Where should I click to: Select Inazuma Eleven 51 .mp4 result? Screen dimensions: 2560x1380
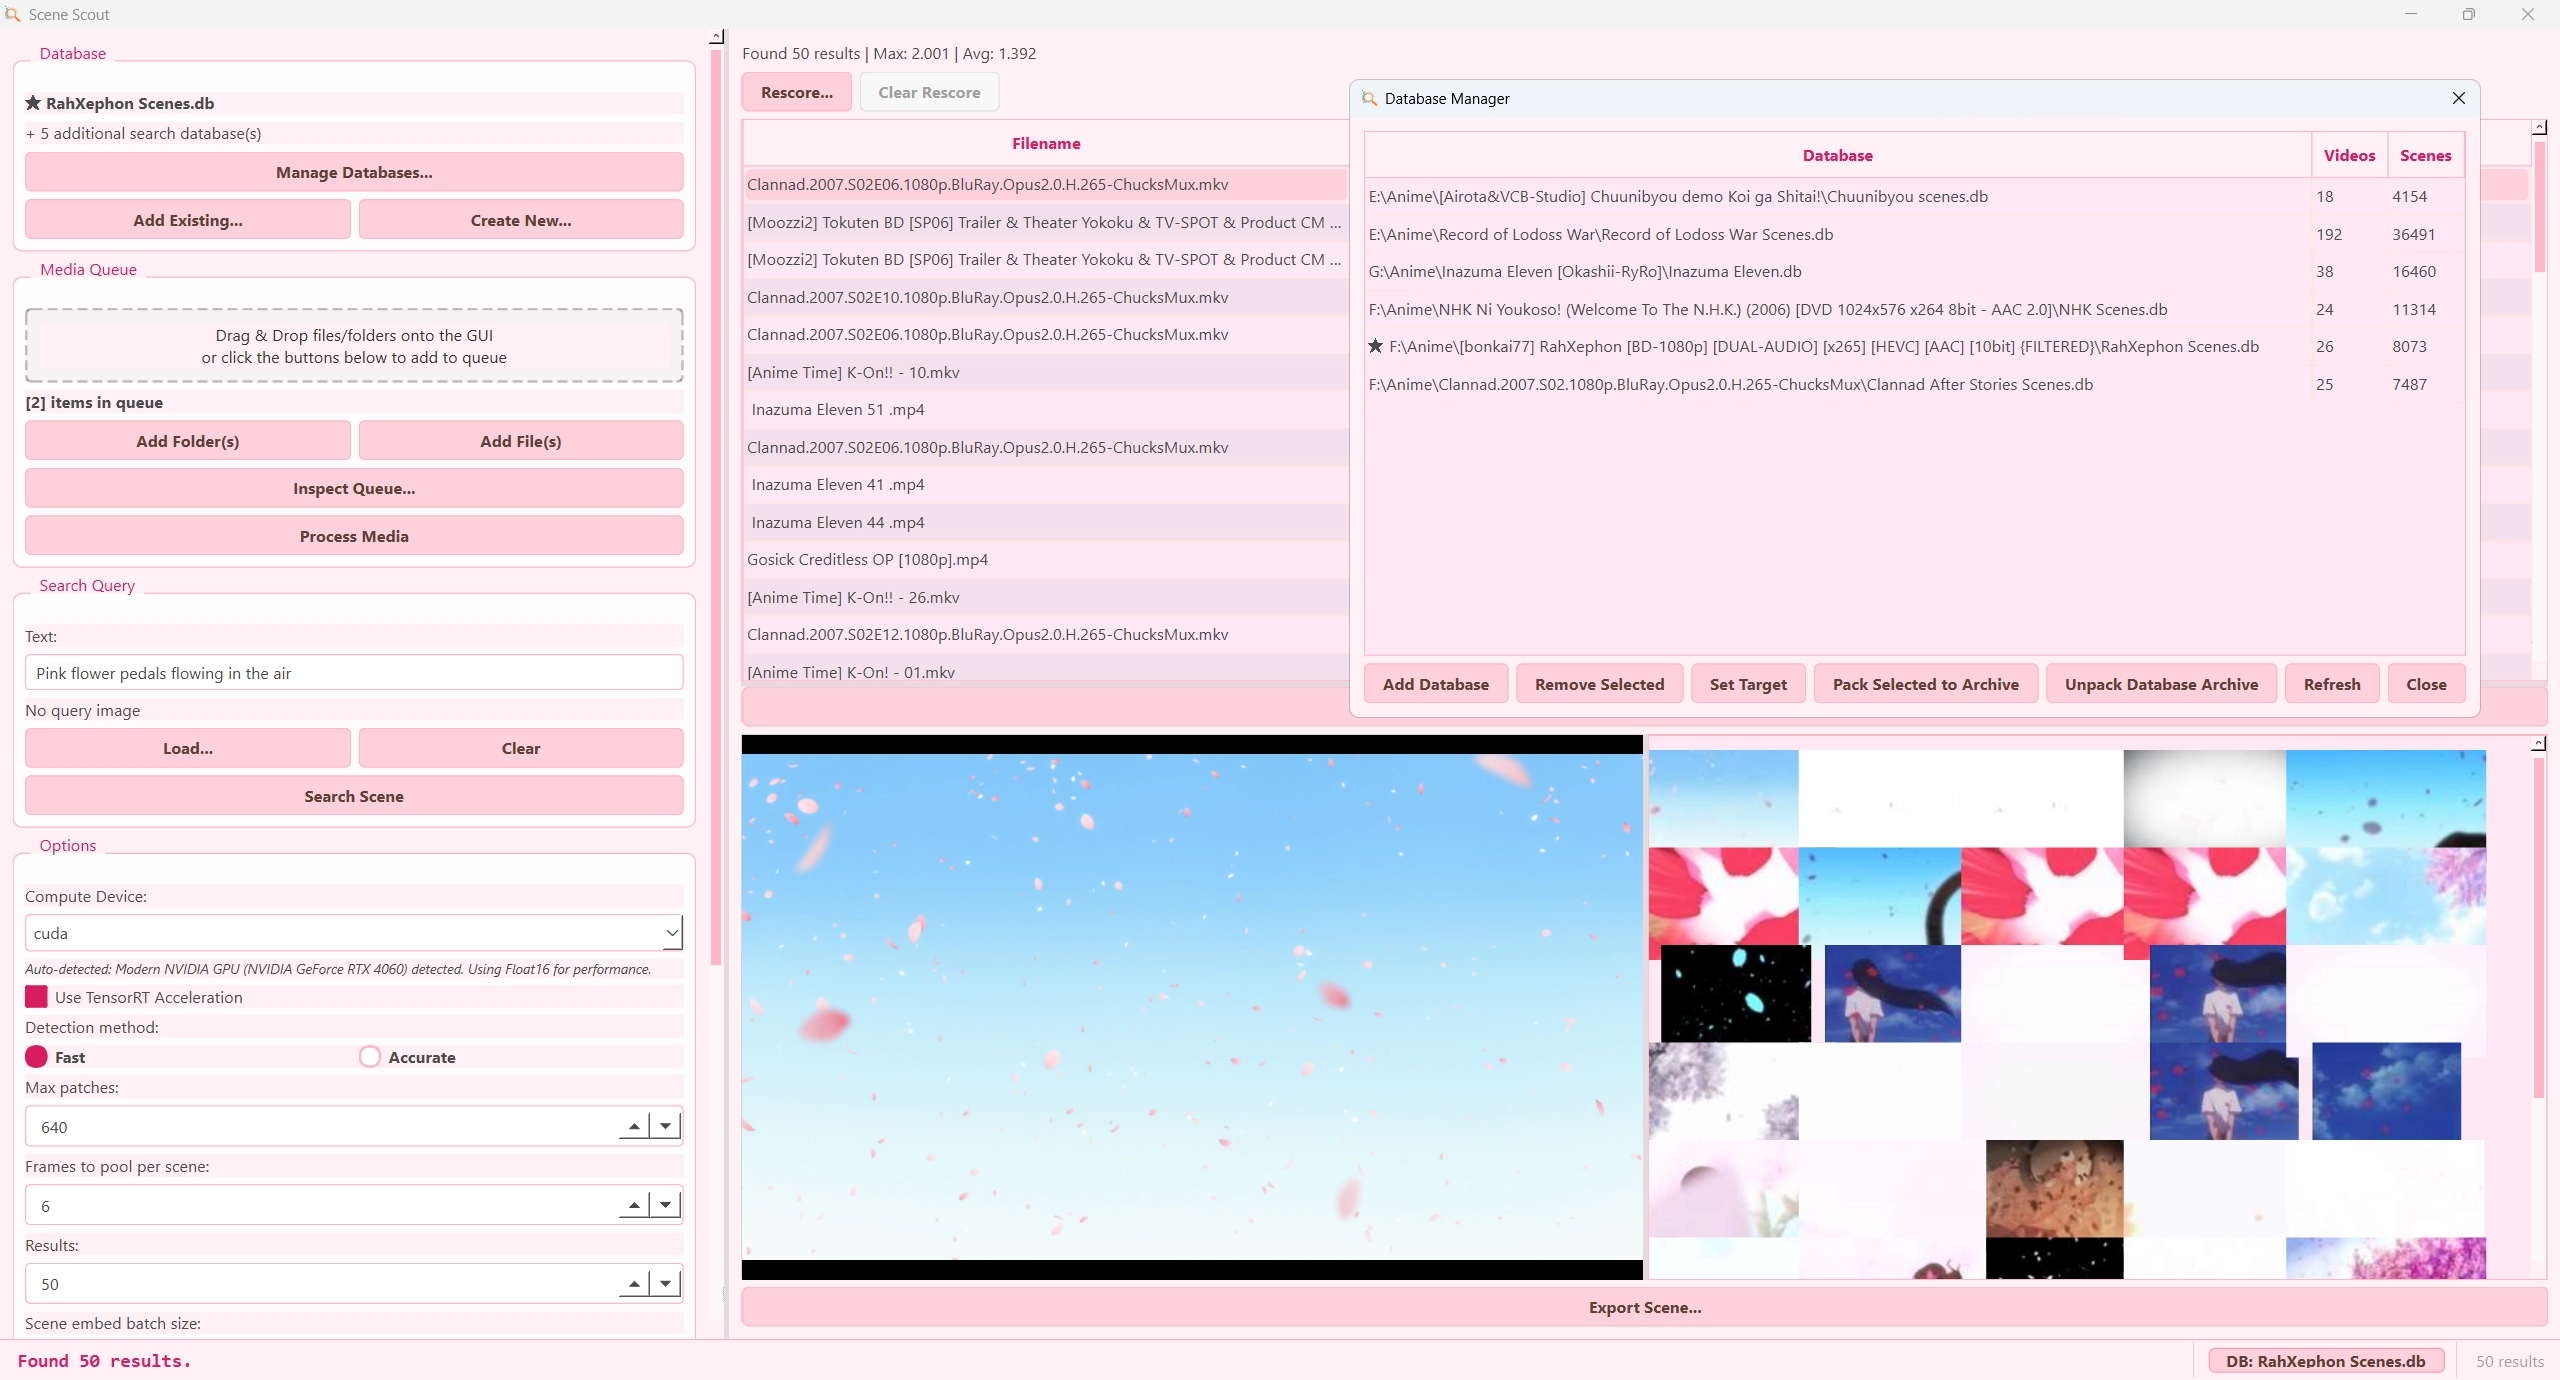(x=1046, y=410)
